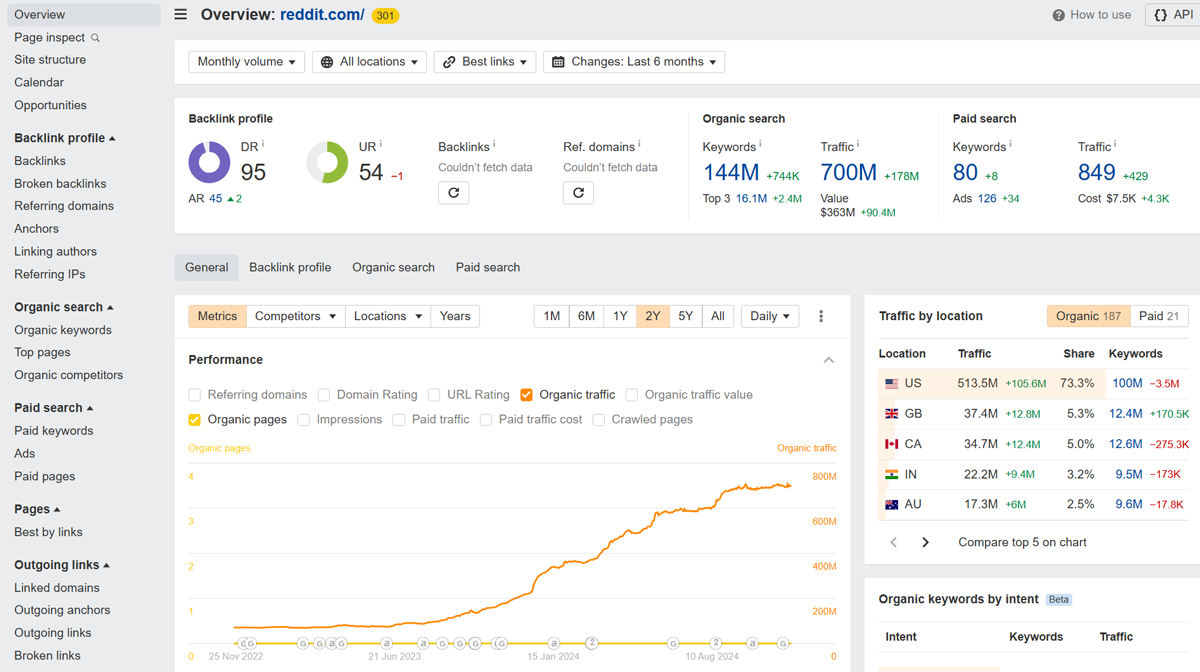Screen dimensions: 1200x672
Task: Open Organic keywords in sidebar
Action: (63, 330)
